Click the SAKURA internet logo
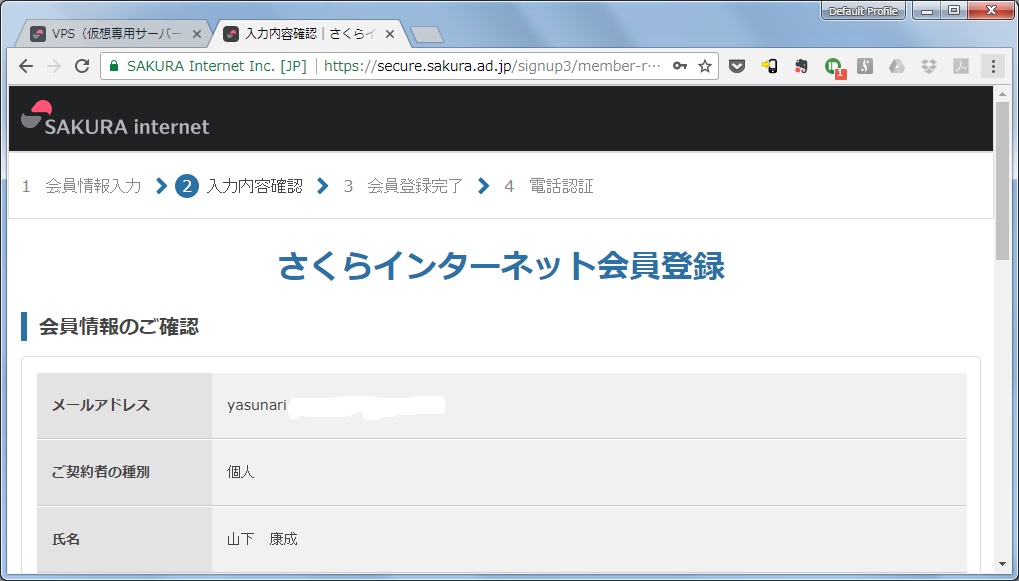The height and width of the screenshot is (581, 1019). click(115, 119)
